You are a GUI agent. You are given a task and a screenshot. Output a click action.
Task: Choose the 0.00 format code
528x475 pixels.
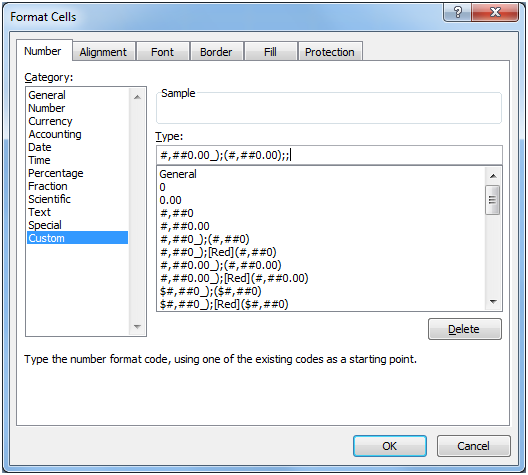[x=170, y=200]
